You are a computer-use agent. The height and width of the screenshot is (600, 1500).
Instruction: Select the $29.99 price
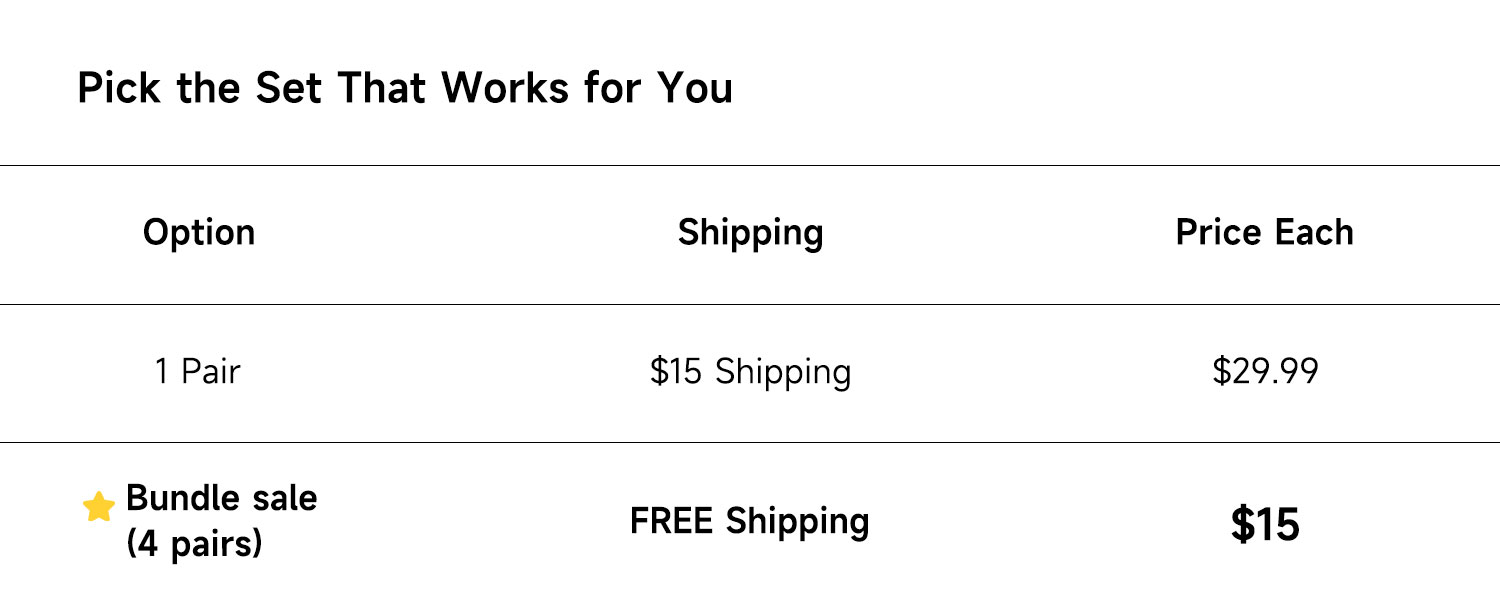[1265, 372]
